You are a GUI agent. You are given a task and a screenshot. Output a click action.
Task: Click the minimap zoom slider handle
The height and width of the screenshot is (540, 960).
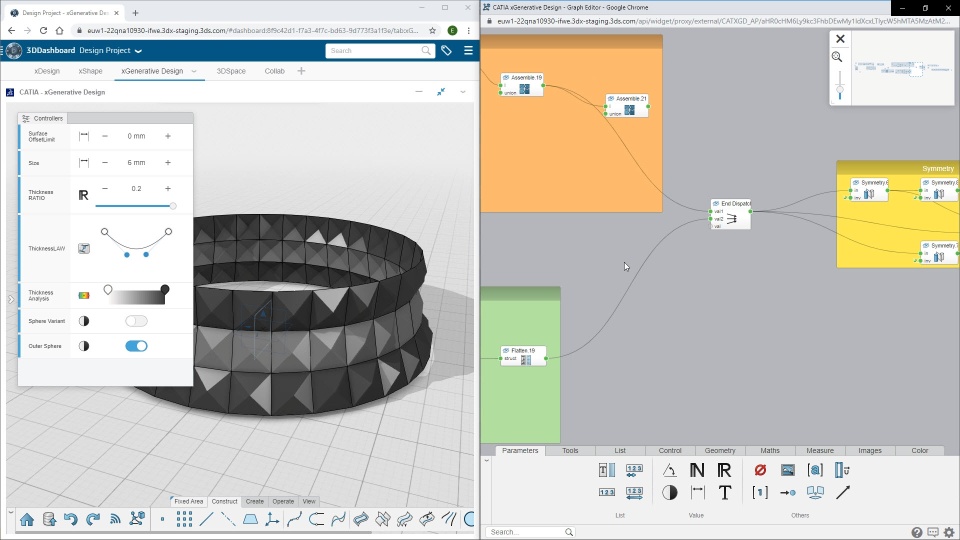[x=840, y=90]
